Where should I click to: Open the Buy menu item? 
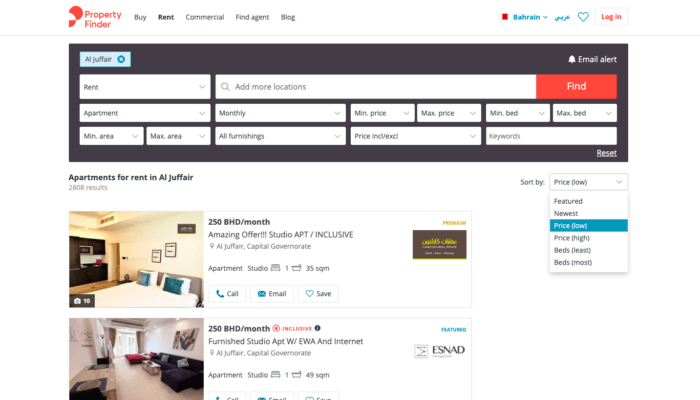coord(140,17)
